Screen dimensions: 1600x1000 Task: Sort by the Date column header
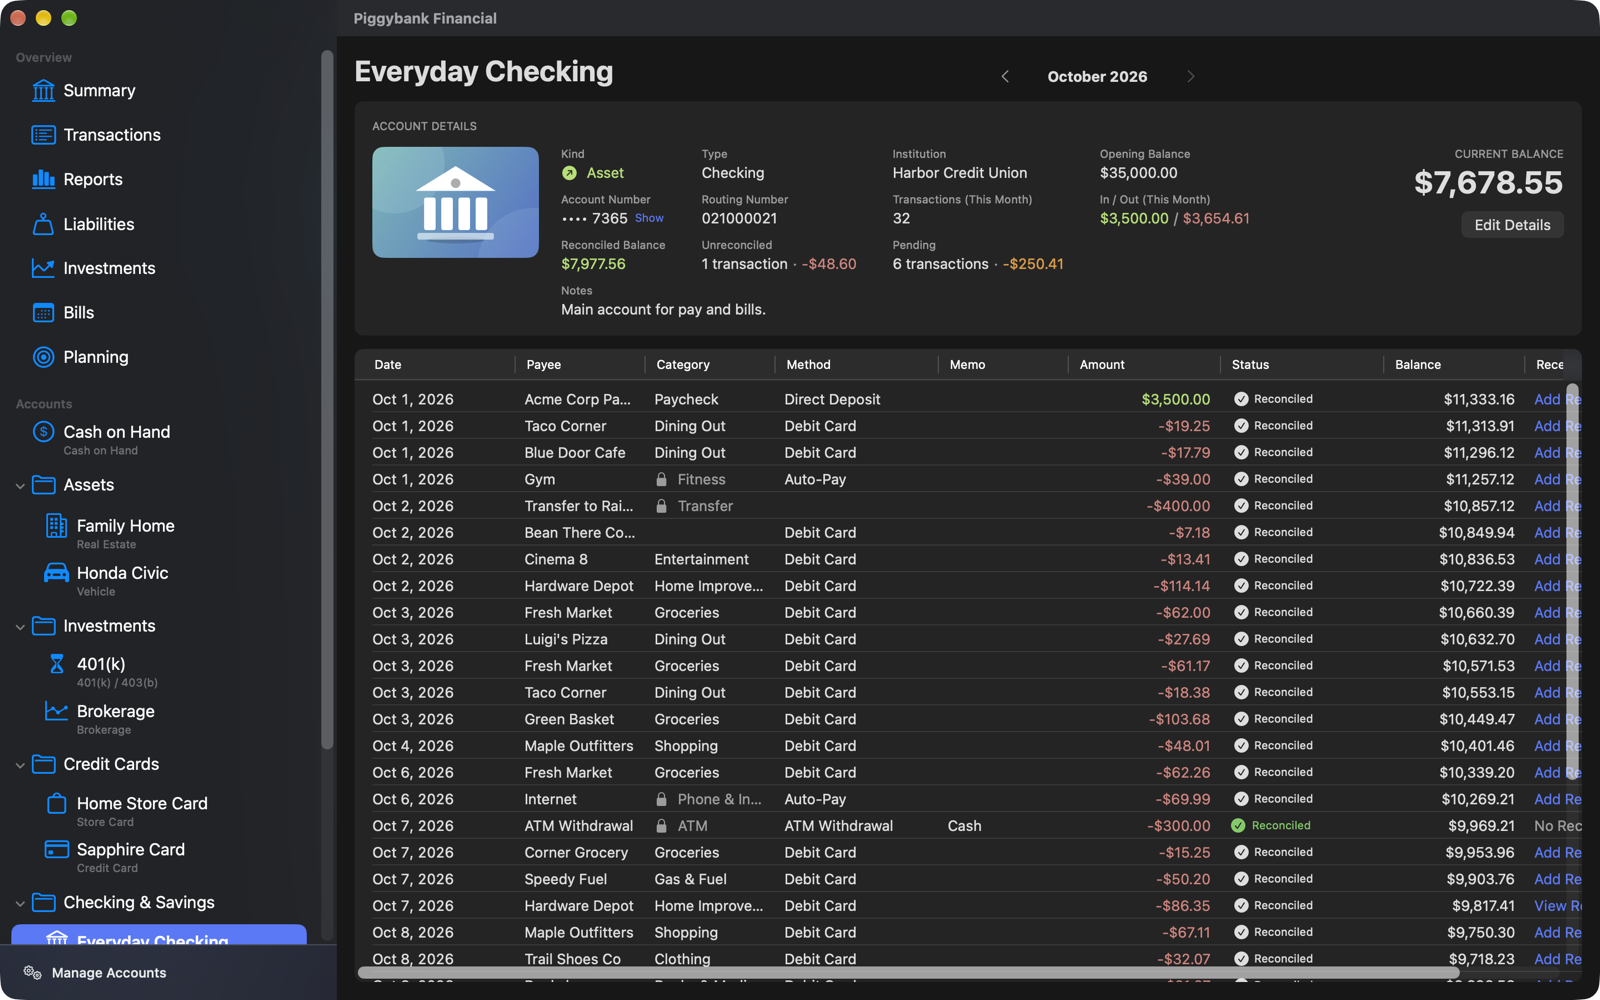436,365
